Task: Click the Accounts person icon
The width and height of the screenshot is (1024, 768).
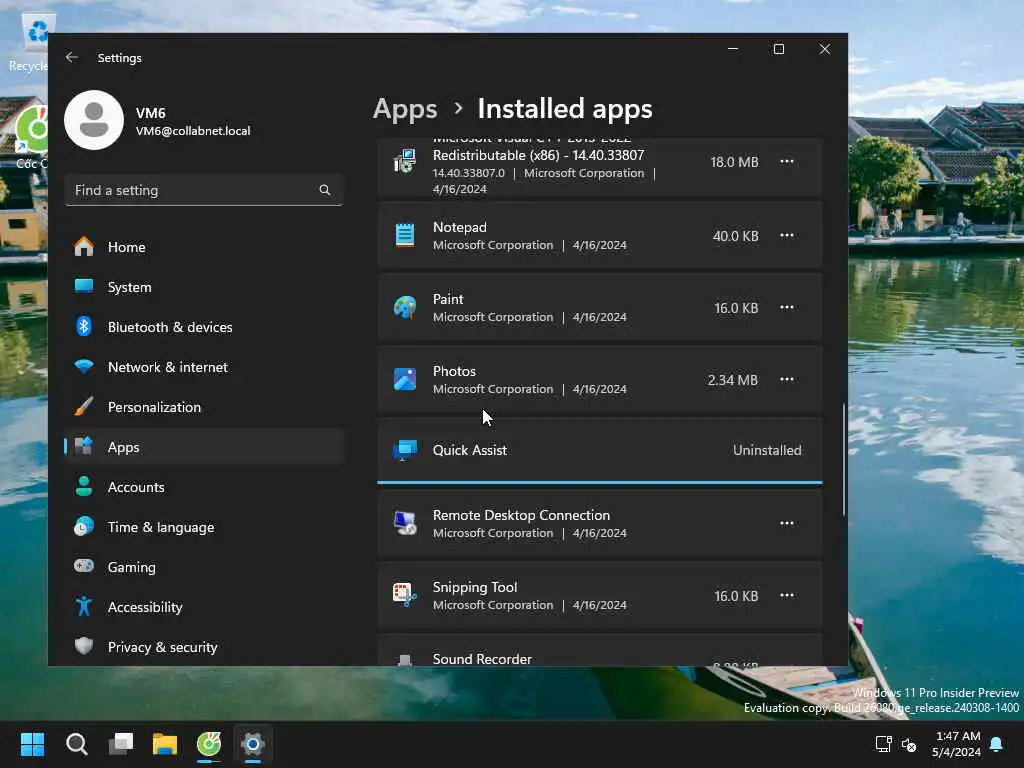Action: pyautogui.click(x=84, y=487)
